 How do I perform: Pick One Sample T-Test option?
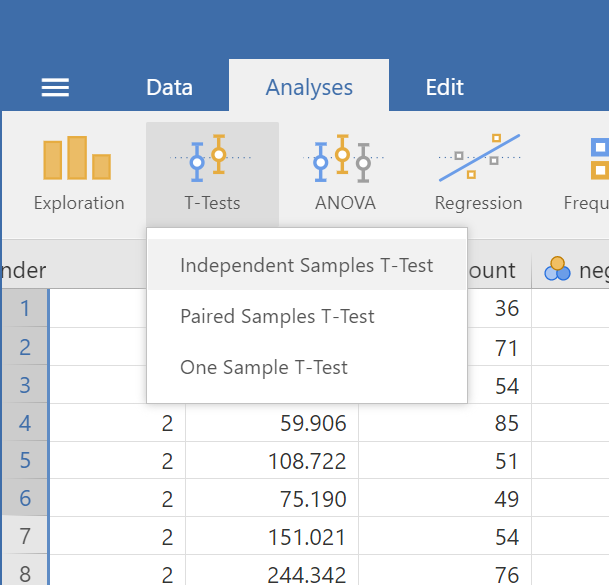pos(264,368)
